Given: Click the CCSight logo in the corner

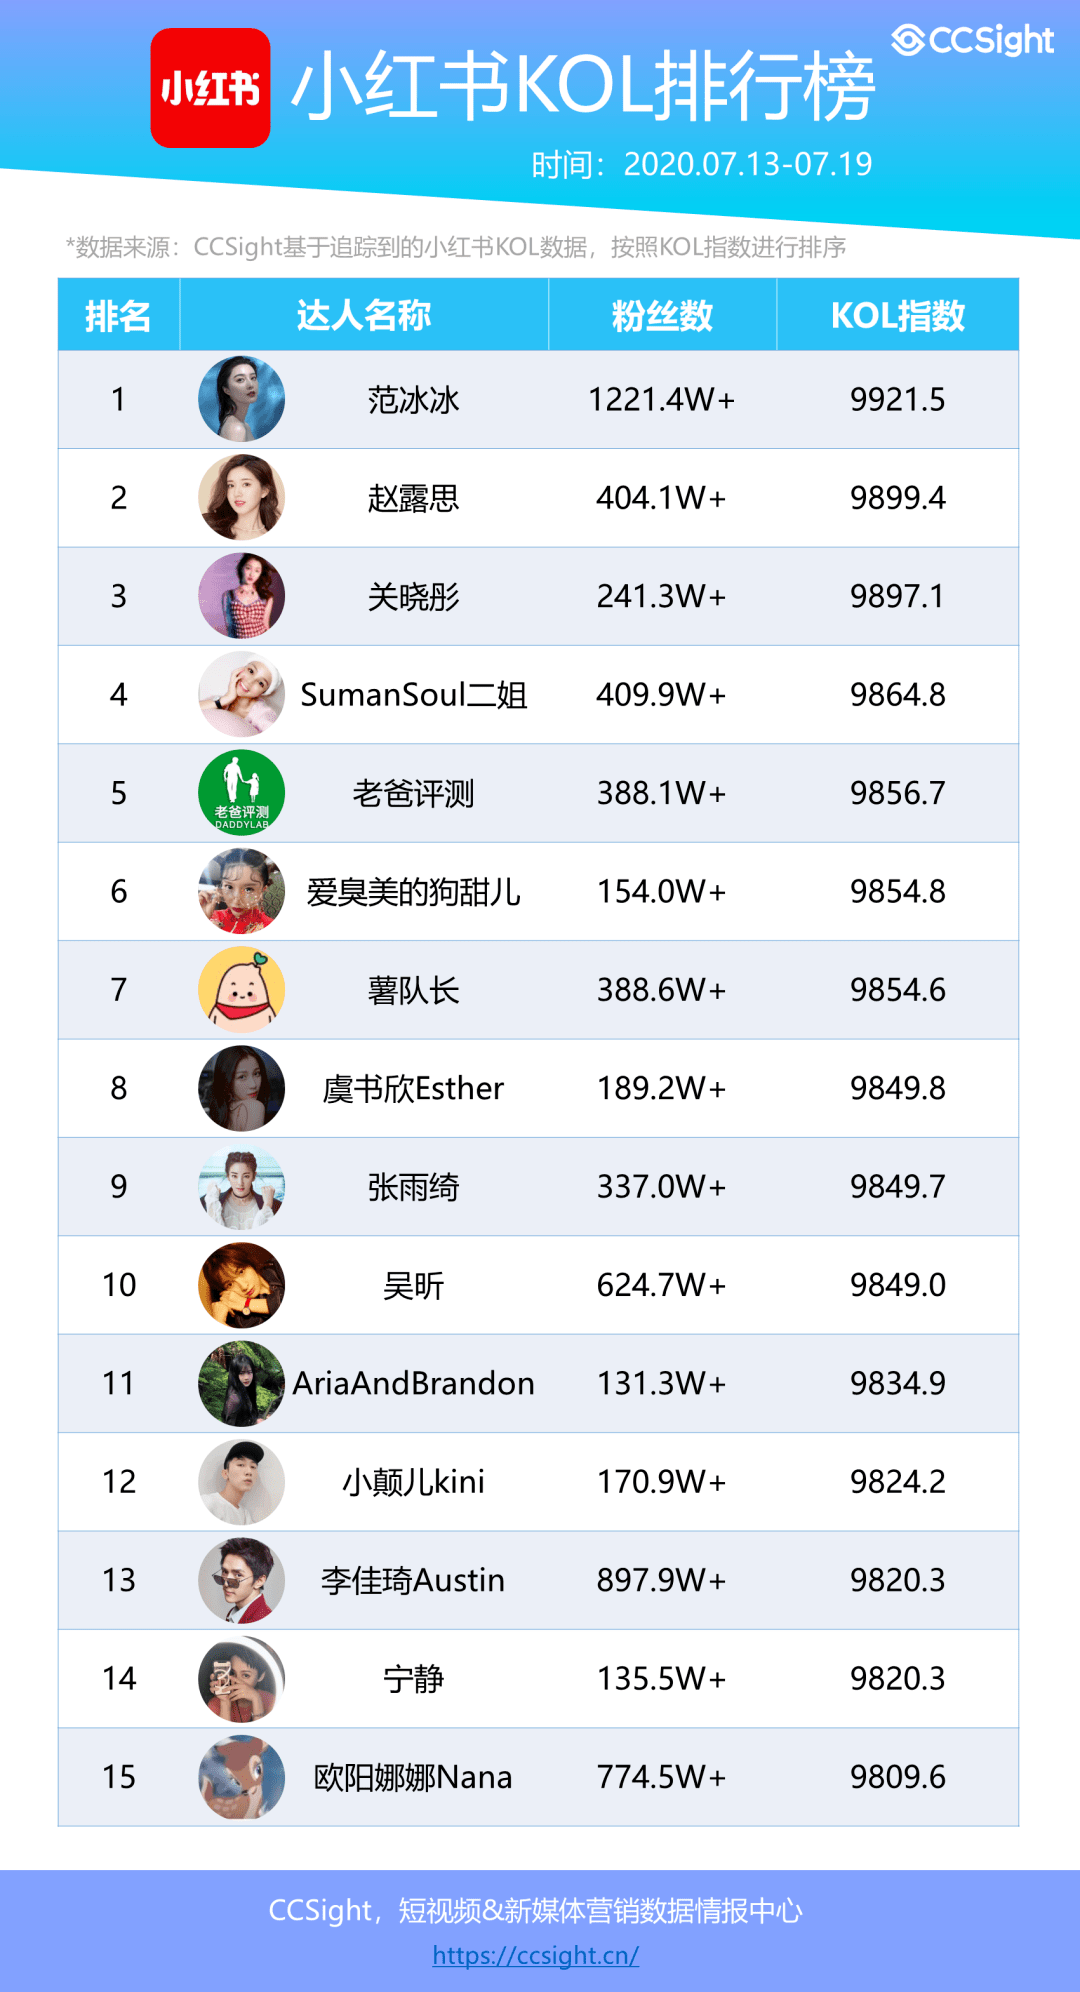Looking at the screenshot, I should [972, 40].
